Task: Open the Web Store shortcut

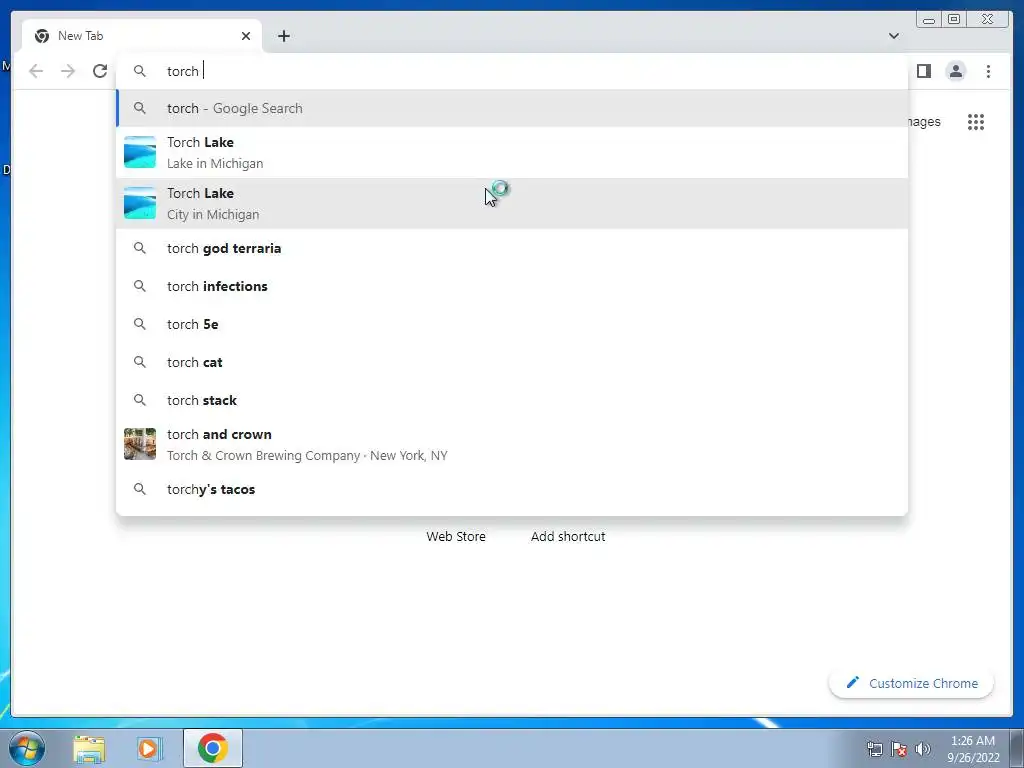Action: [456, 536]
